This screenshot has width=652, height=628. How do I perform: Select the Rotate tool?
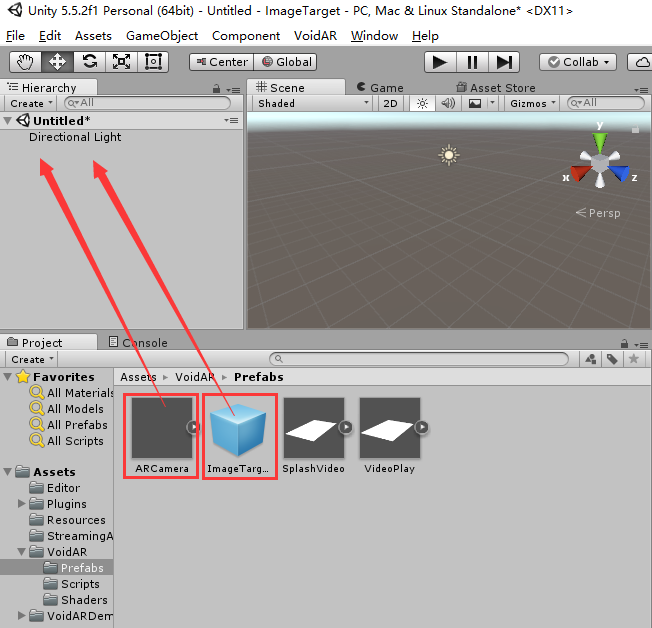click(x=89, y=62)
